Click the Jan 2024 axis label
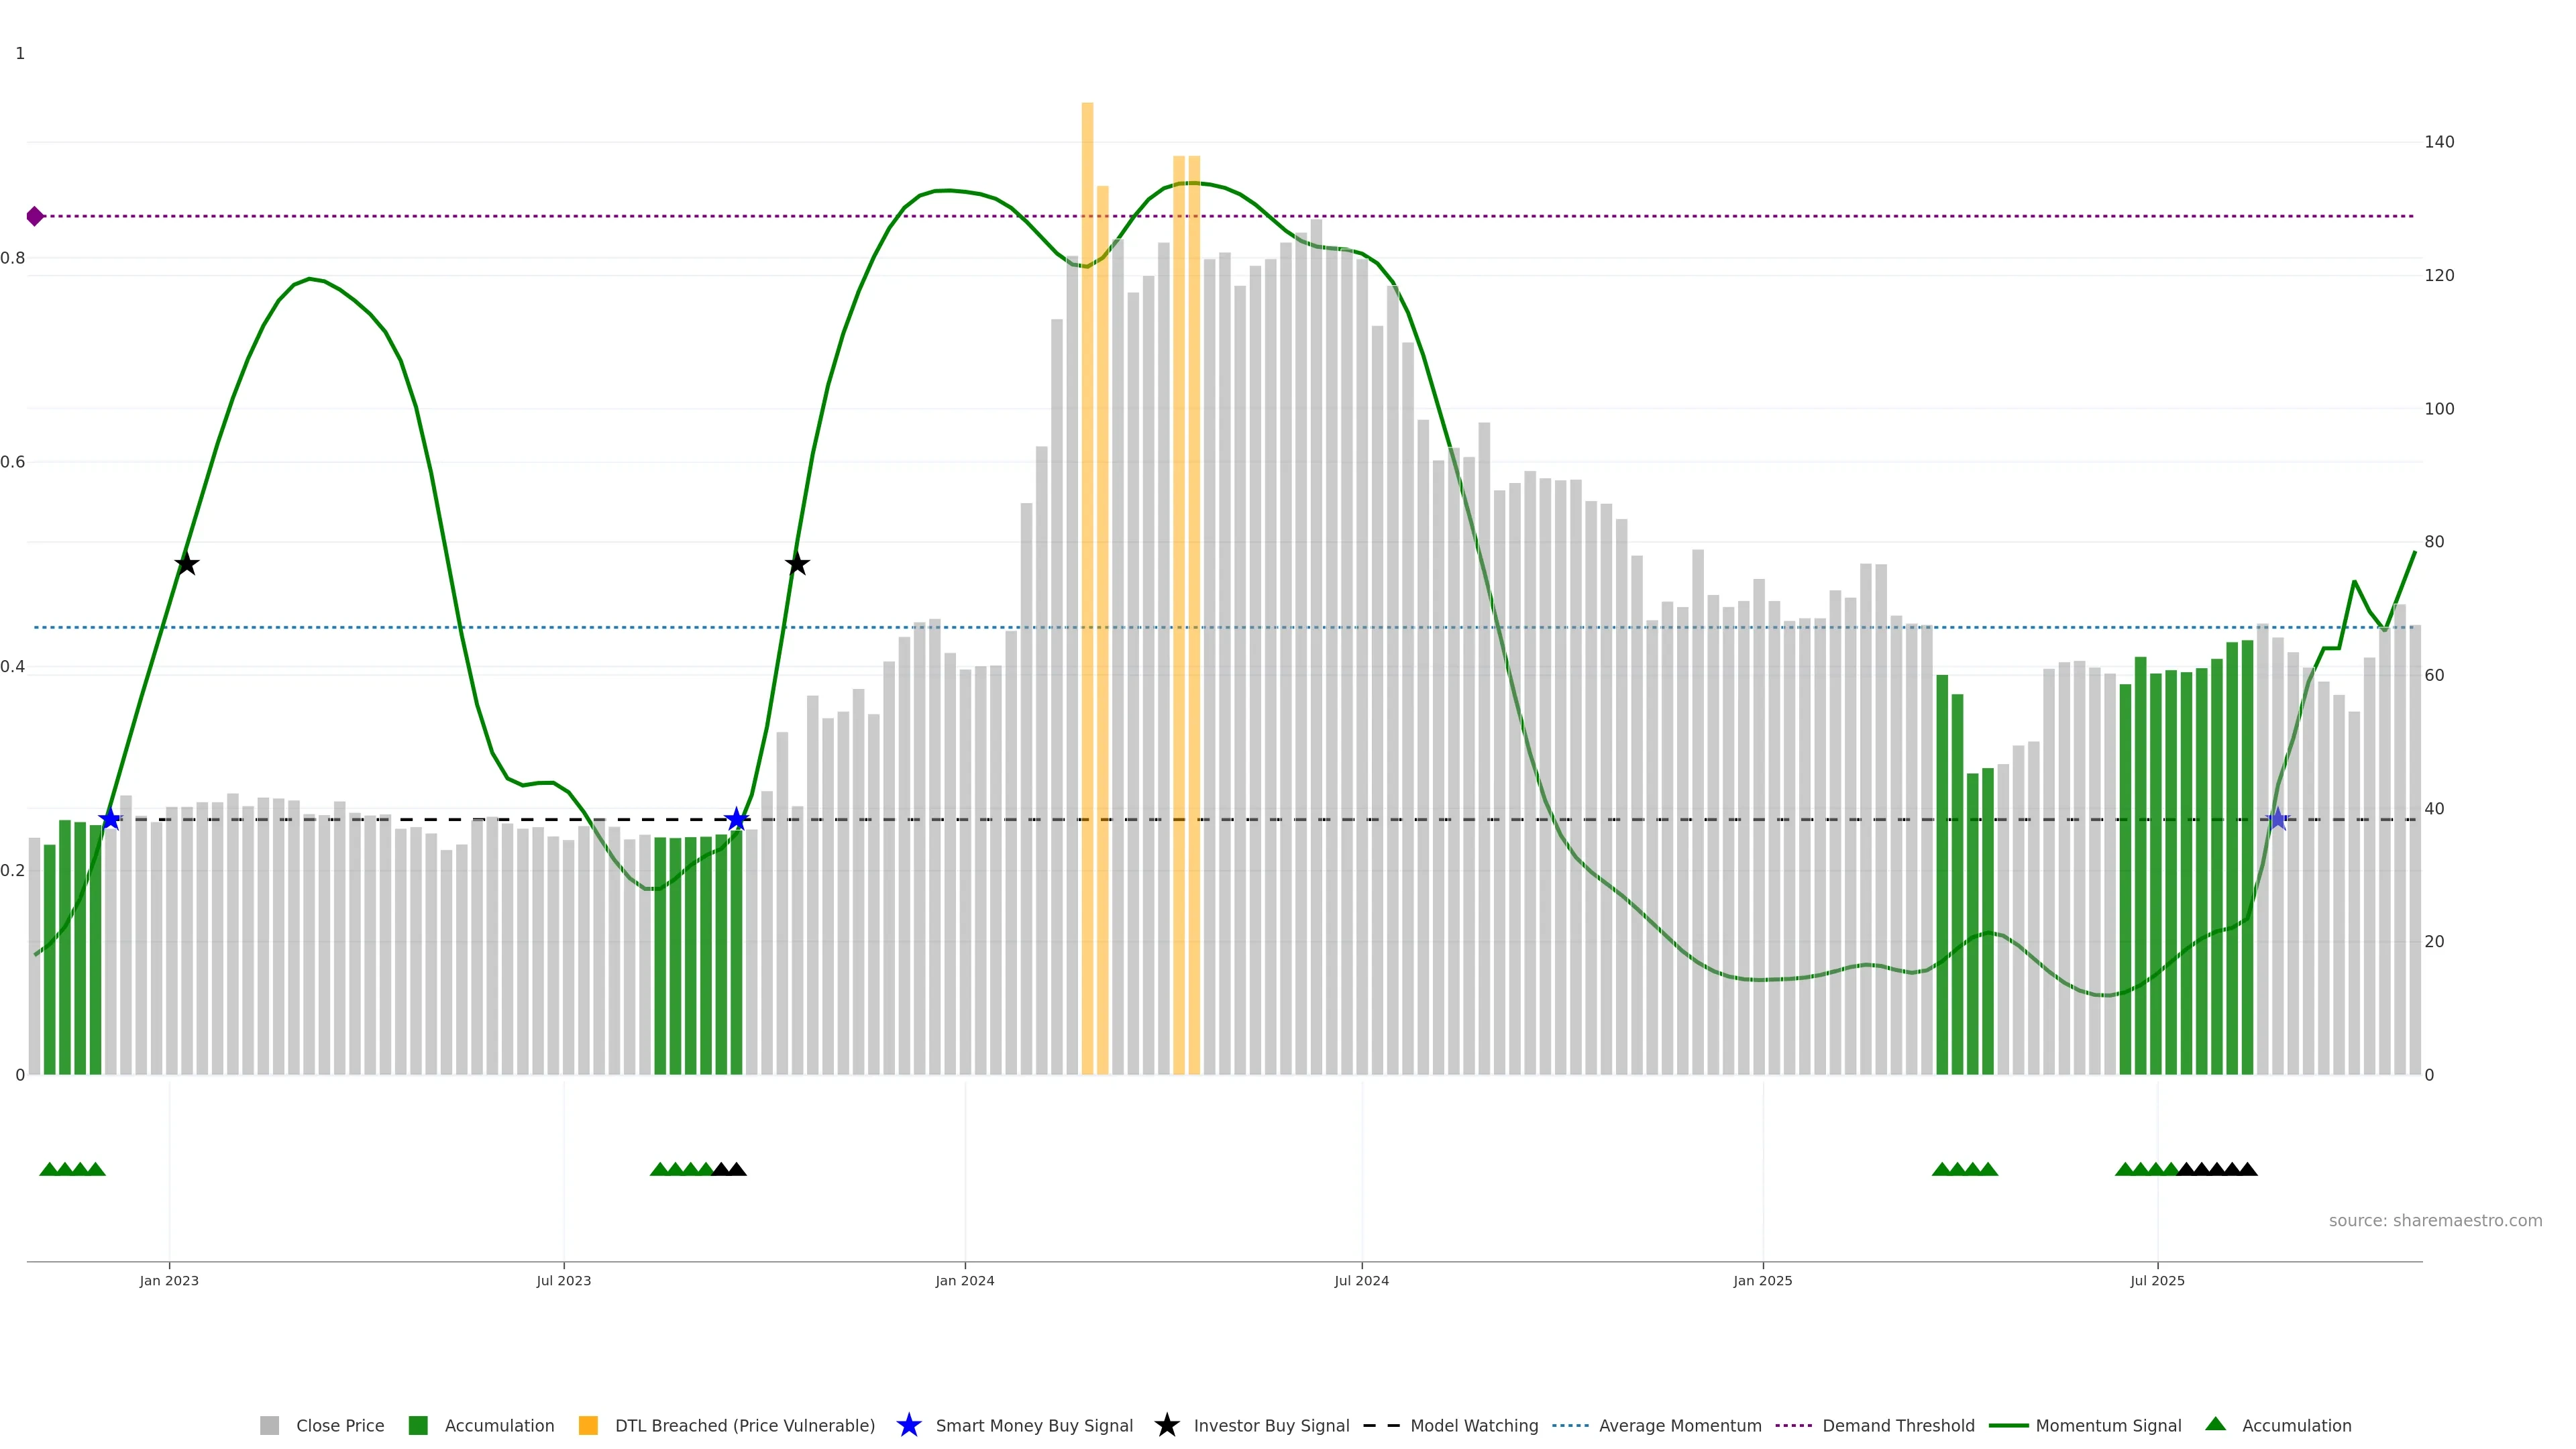This screenshot has width=2576, height=1449. coord(964,1281)
